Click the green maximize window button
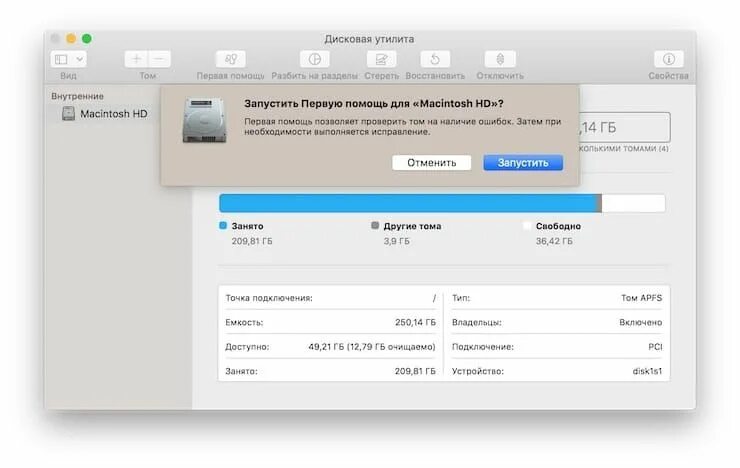Screen dimensions: 740x468 click(x=87, y=39)
